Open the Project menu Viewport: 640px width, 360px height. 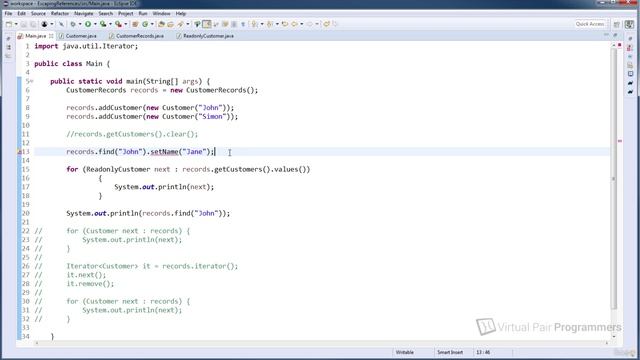pyautogui.click(x=126, y=13)
